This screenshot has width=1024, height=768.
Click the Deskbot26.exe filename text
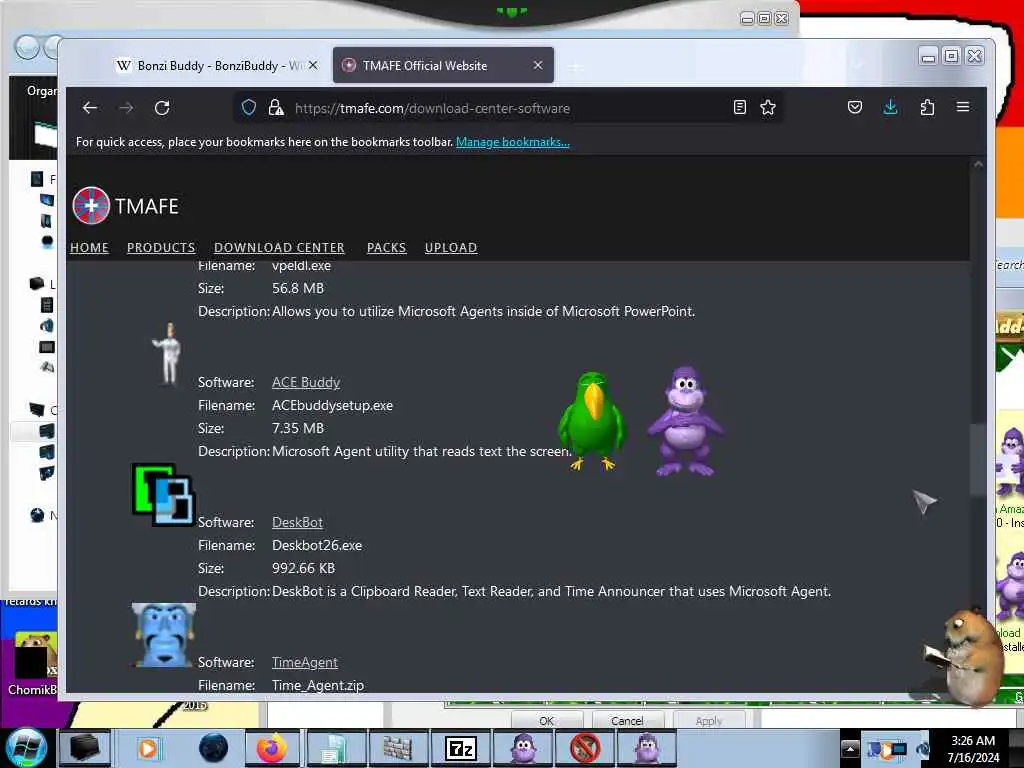point(317,545)
